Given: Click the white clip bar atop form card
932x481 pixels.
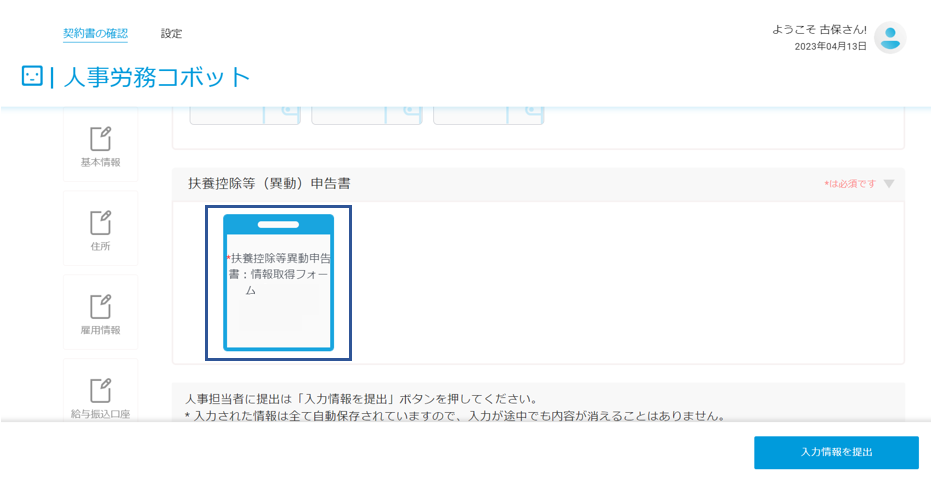Looking at the screenshot, I should 278,225.
